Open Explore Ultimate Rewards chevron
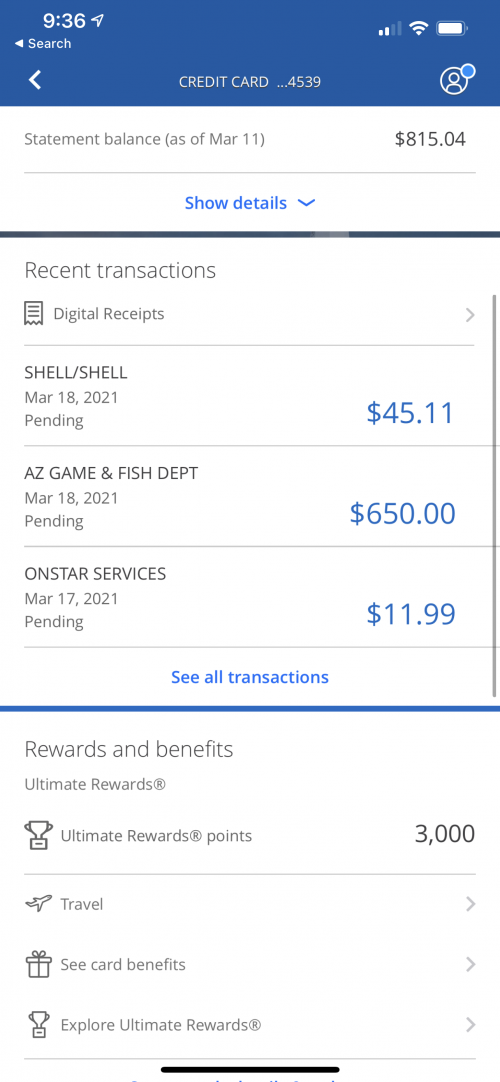 coord(470,1025)
